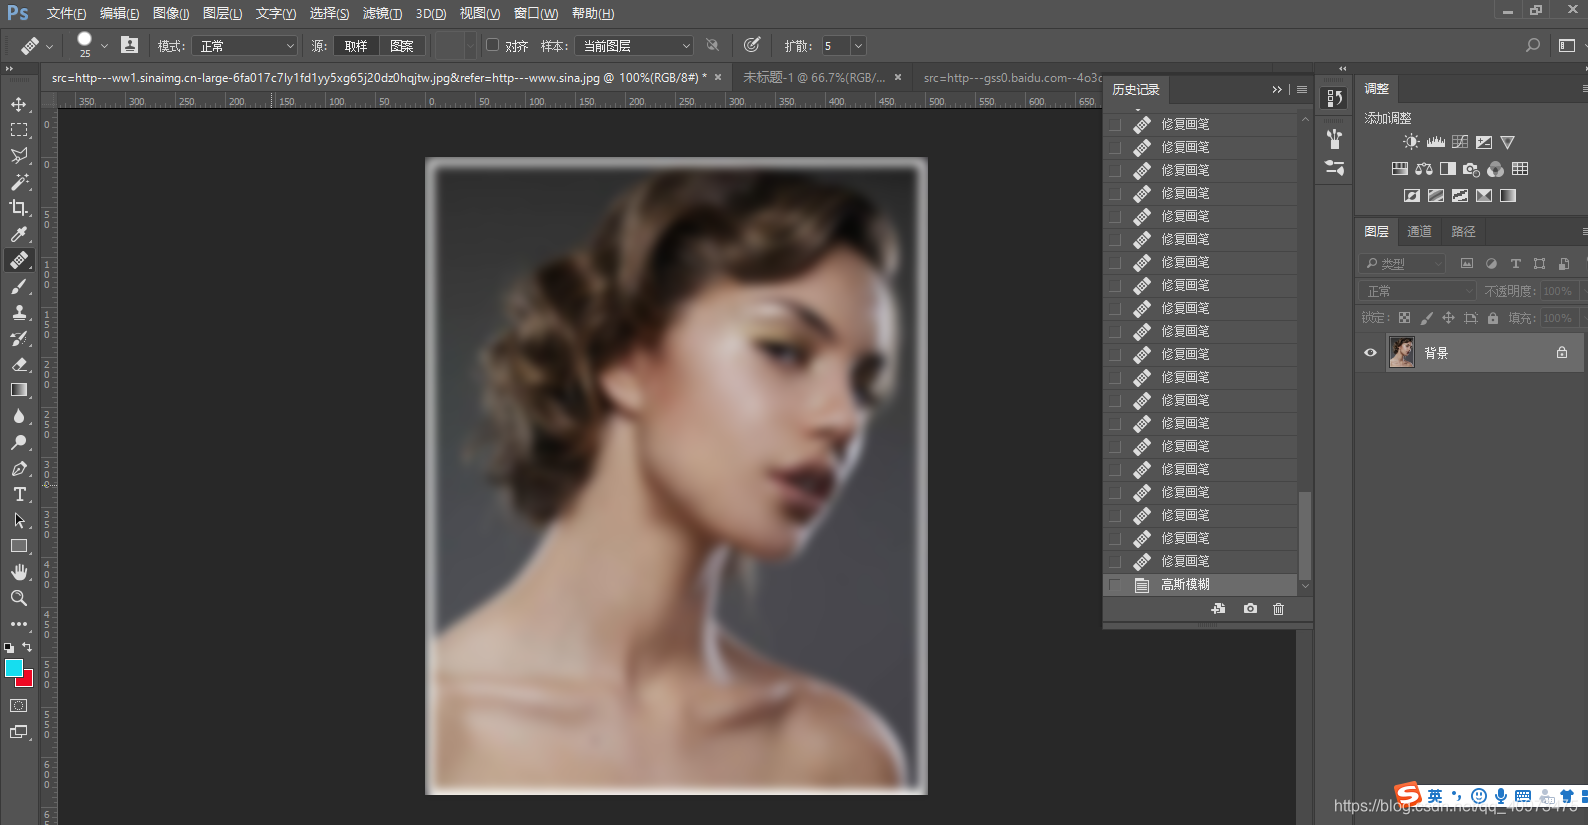
Task: Select the Rectangle shape tool
Action: [19, 546]
